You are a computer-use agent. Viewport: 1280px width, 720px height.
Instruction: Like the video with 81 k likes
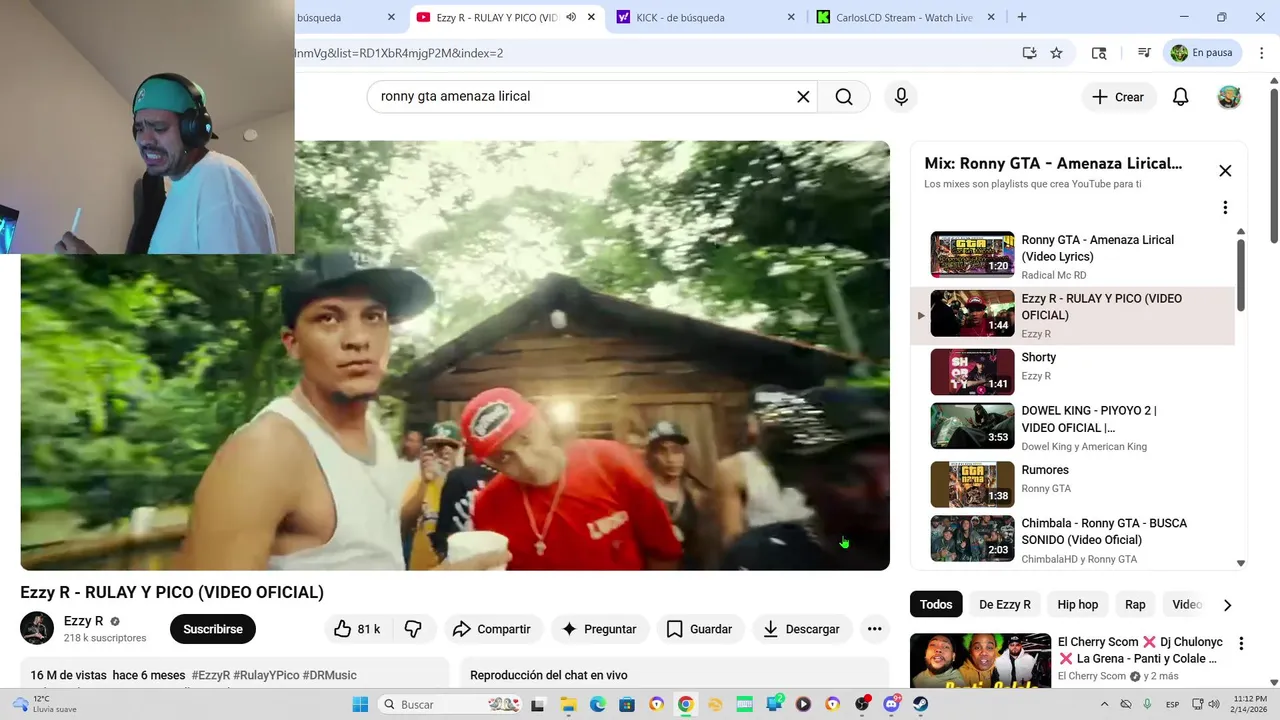357,629
